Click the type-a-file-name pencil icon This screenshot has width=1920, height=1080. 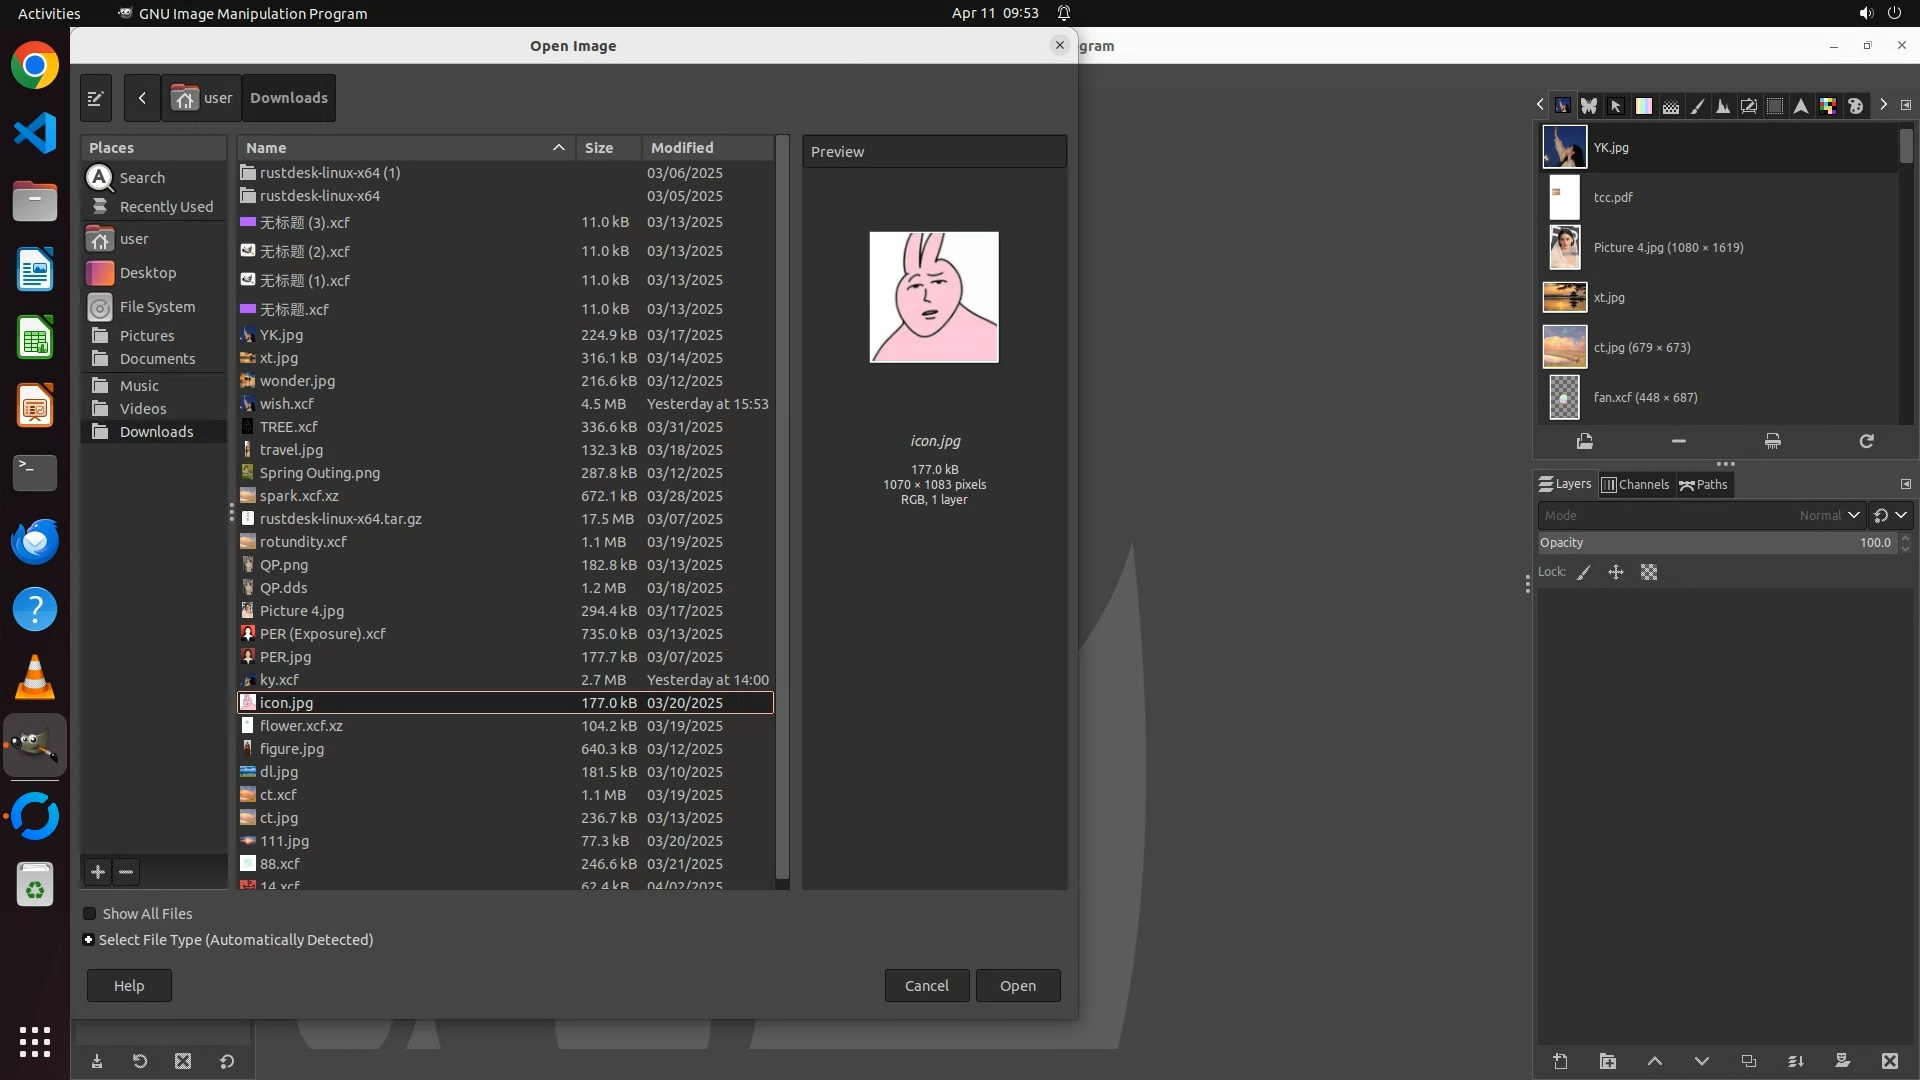click(x=96, y=98)
